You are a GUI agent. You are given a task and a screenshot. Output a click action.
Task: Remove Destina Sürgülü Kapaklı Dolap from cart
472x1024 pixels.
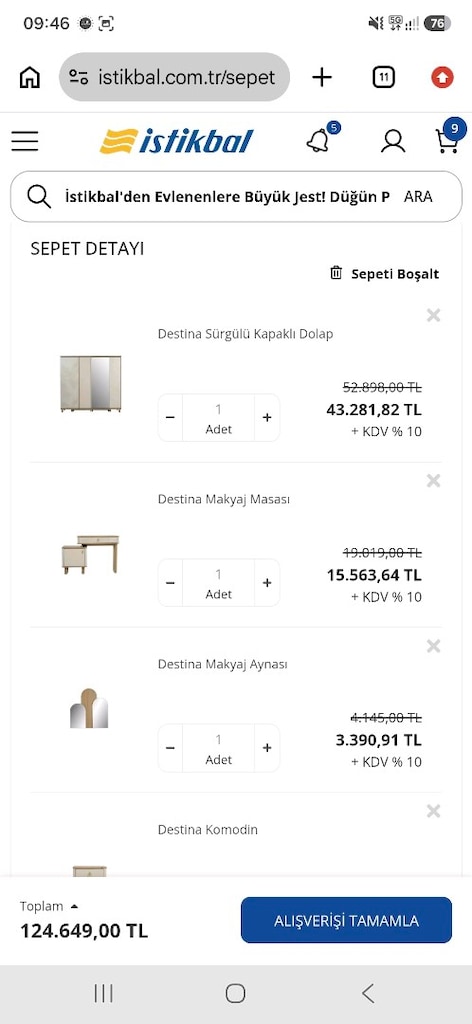pyautogui.click(x=433, y=315)
